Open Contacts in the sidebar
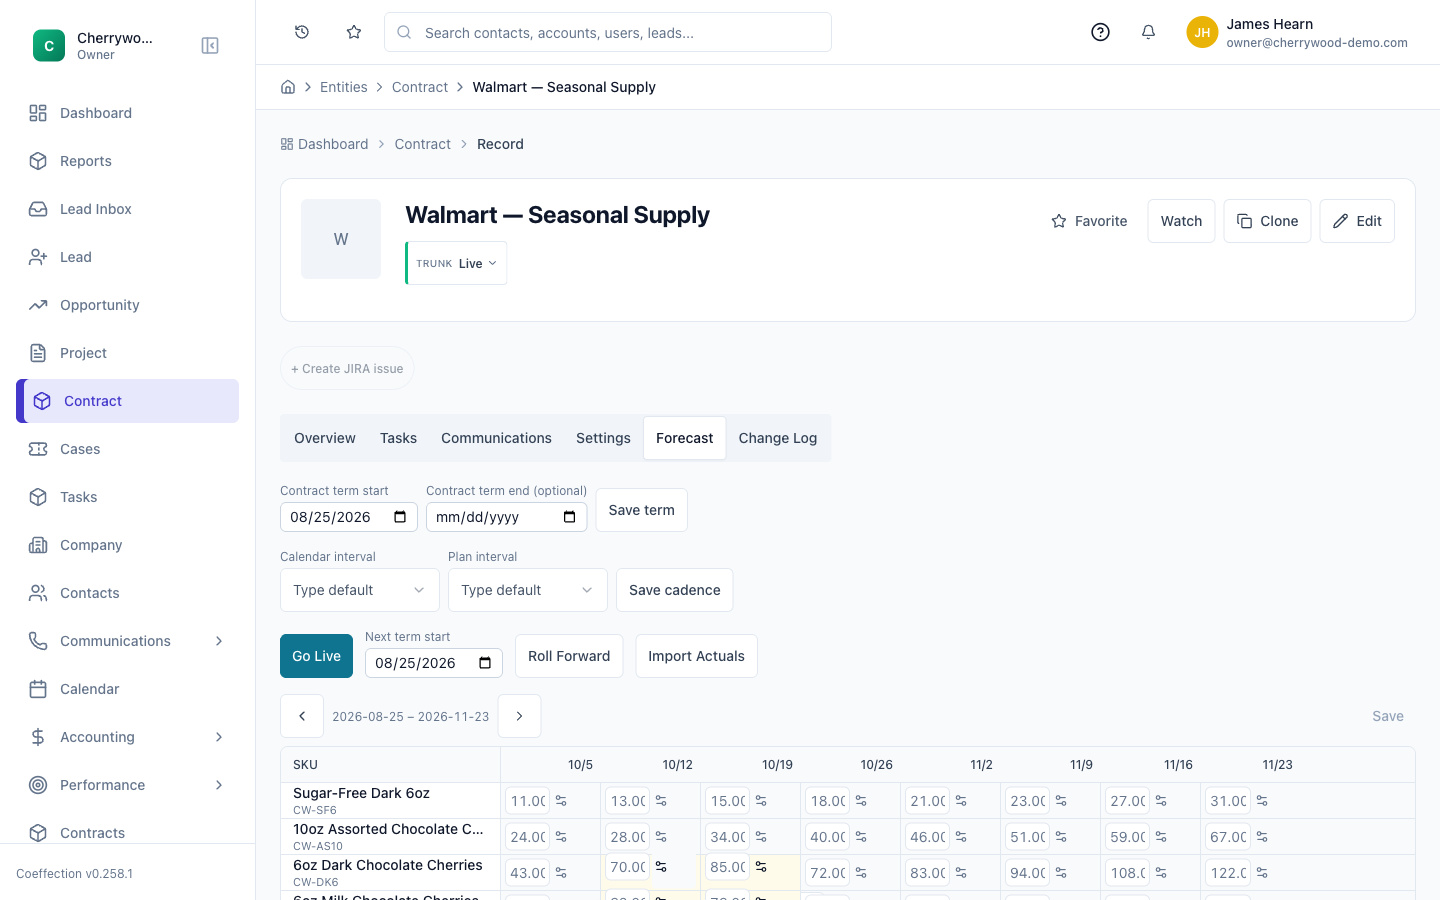The height and width of the screenshot is (900, 1440). (x=127, y=593)
